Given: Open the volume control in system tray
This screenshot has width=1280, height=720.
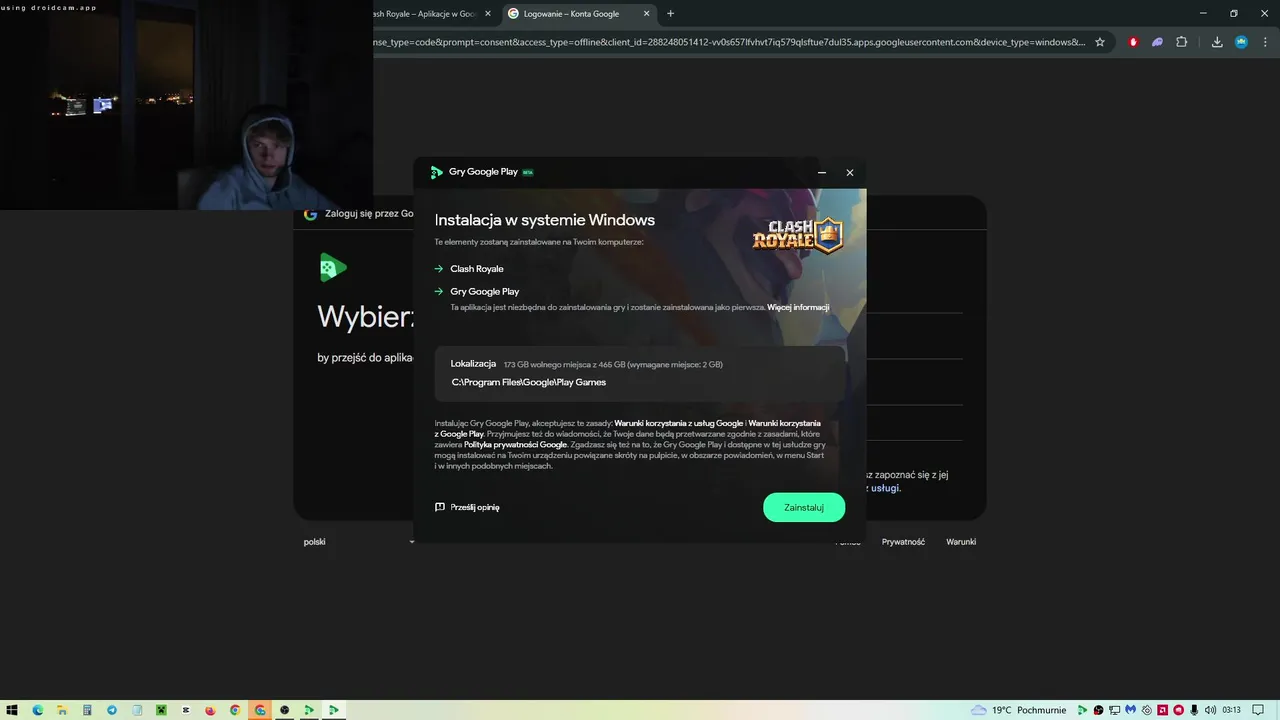Looking at the screenshot, I should coord(1211,710).
